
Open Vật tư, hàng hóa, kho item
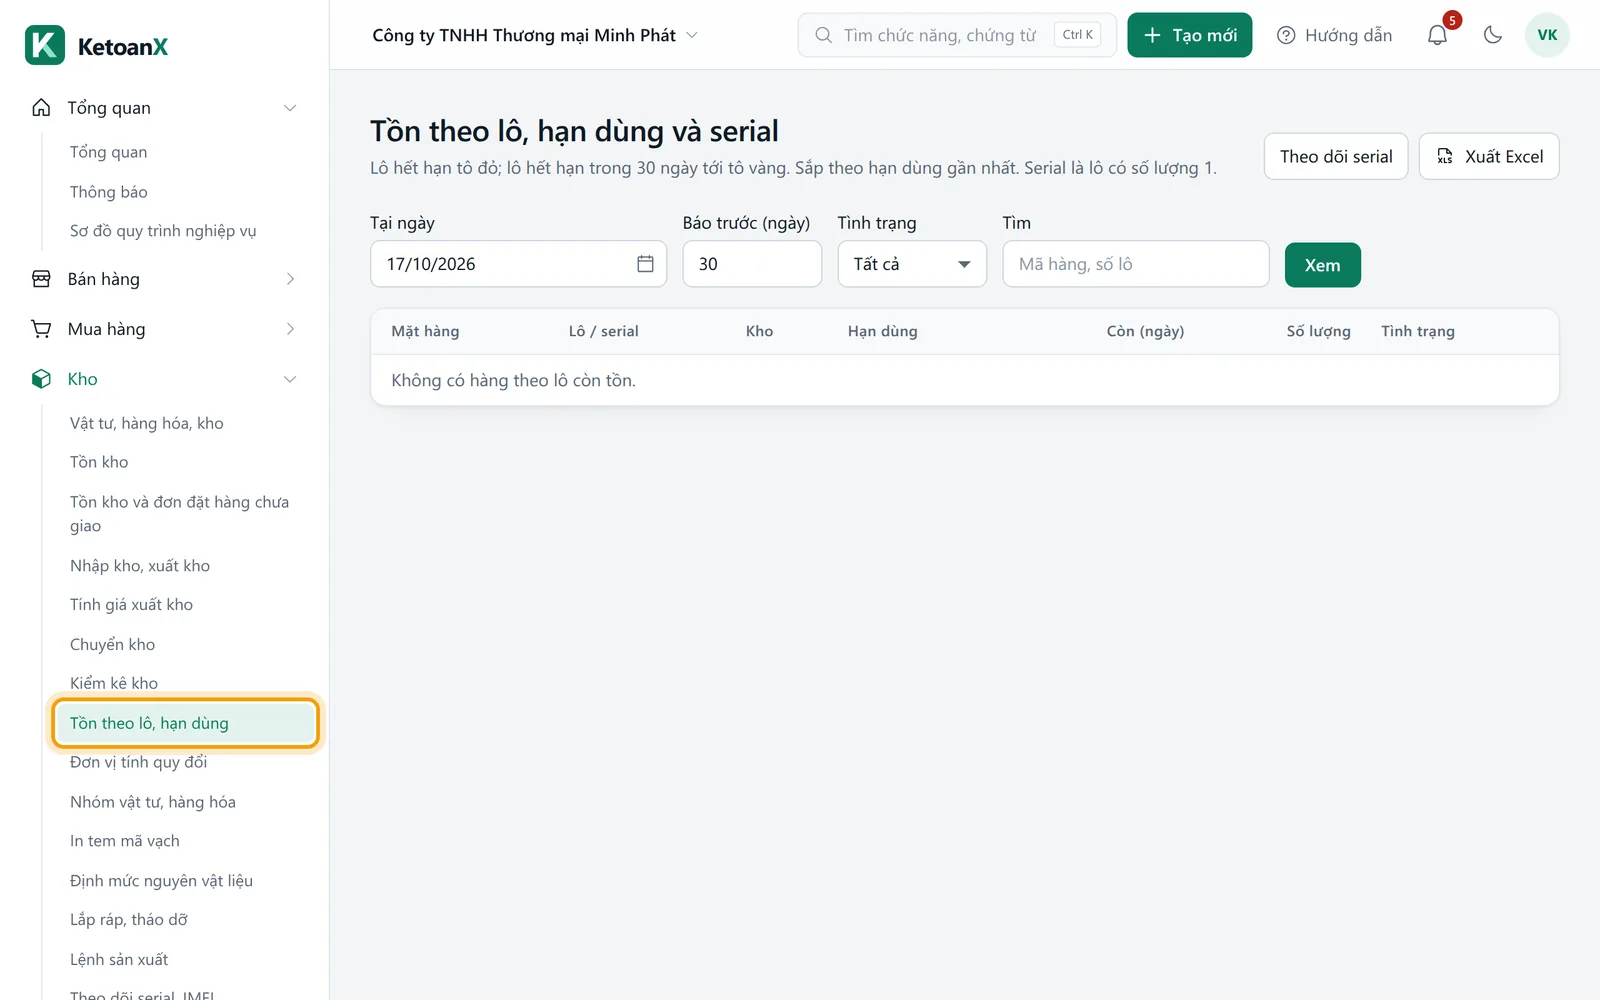pos(147,423)
